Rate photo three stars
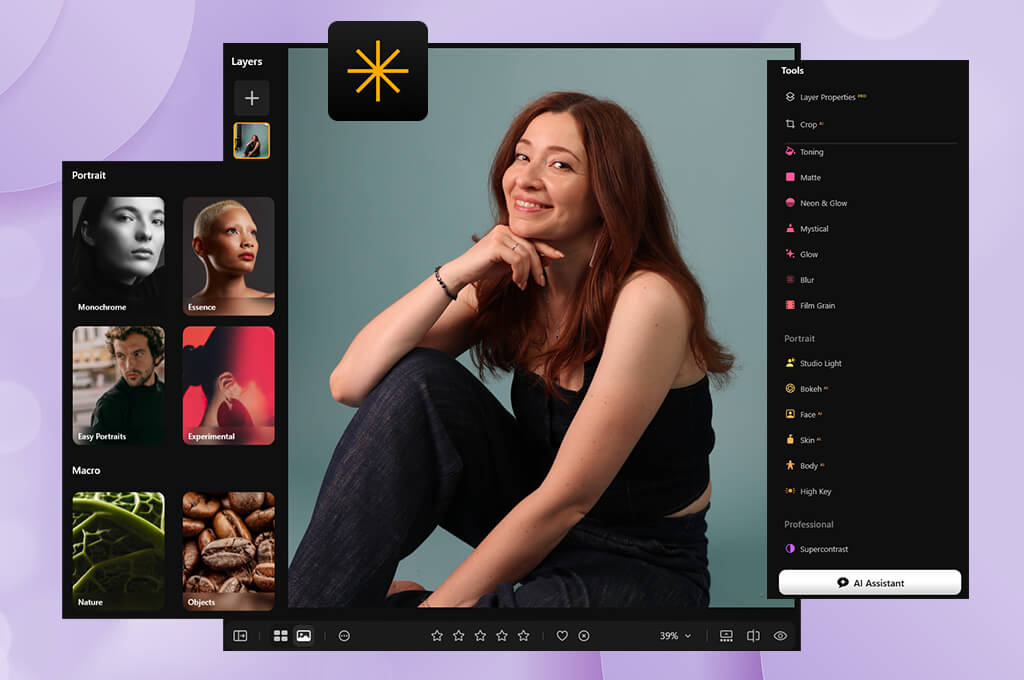Viewport: 1024px width, 680px height. pyautogui.click(x=480, y=636)
